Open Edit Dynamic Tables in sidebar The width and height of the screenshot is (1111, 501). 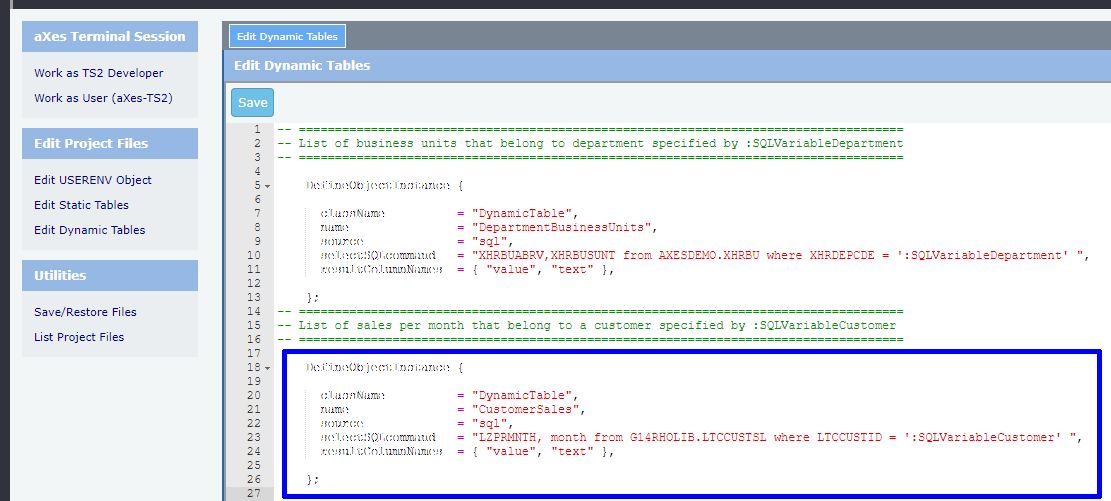click(x=89, y=230)
